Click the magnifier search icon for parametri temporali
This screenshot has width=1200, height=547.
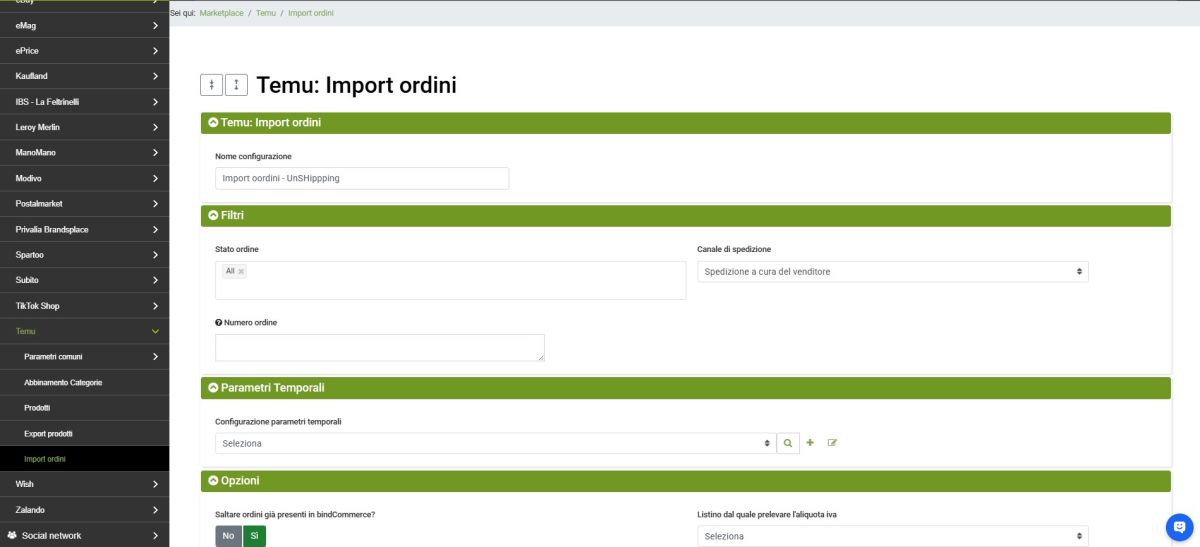pyautogui.click(x=788, y=443)
